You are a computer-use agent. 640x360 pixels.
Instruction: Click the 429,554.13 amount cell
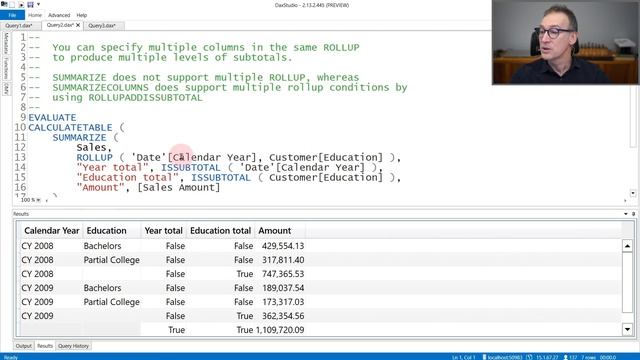[x=280, y=246]
